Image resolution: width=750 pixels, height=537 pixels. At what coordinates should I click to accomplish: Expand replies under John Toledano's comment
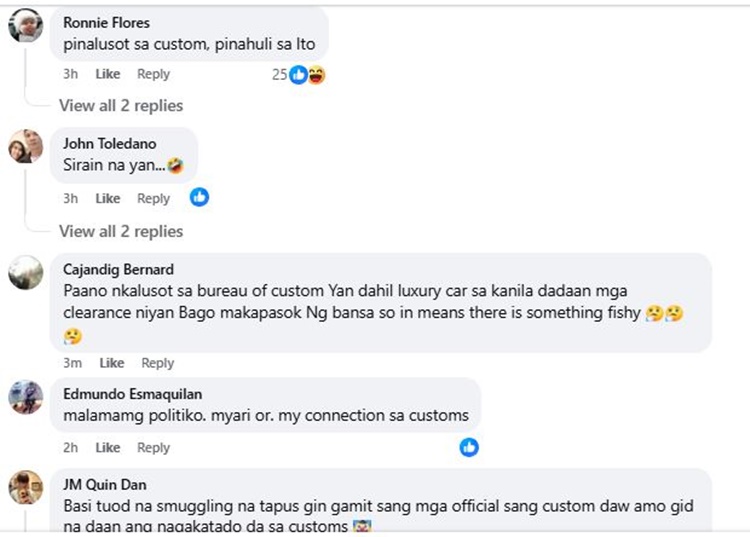tap(121, 231)
